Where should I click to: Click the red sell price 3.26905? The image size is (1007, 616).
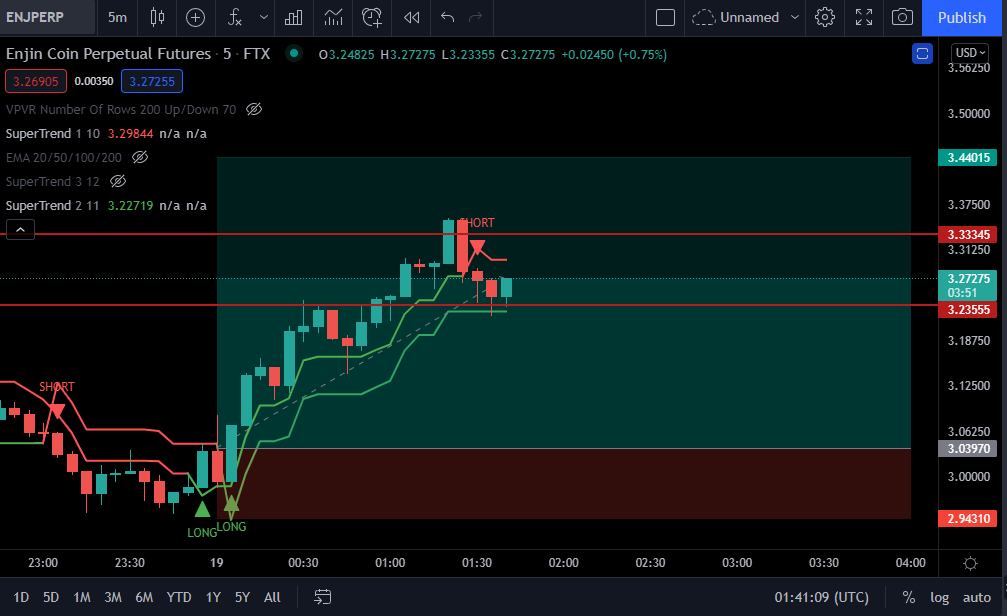[x=36, y=81]
